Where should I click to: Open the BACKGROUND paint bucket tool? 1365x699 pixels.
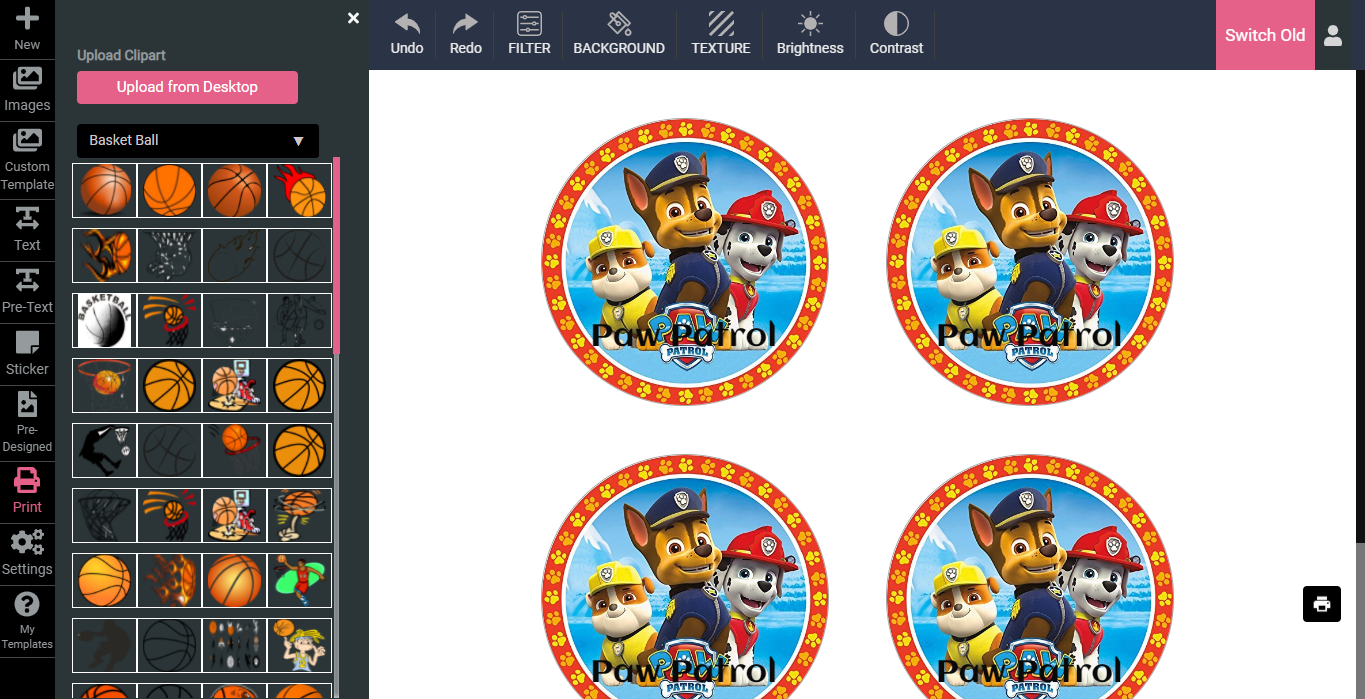(618, 24)
